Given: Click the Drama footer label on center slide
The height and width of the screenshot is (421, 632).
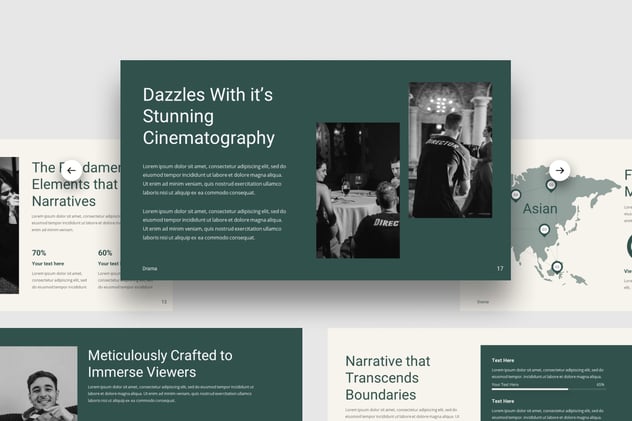Looking at the screenshot, I should (150, 268).
